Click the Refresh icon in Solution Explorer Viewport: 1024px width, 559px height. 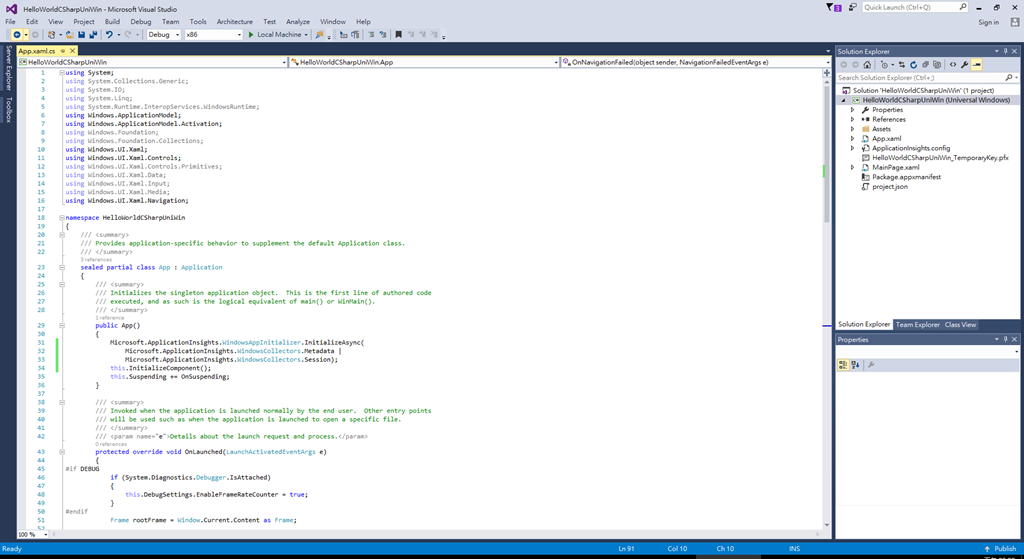[x=914, y=65]
